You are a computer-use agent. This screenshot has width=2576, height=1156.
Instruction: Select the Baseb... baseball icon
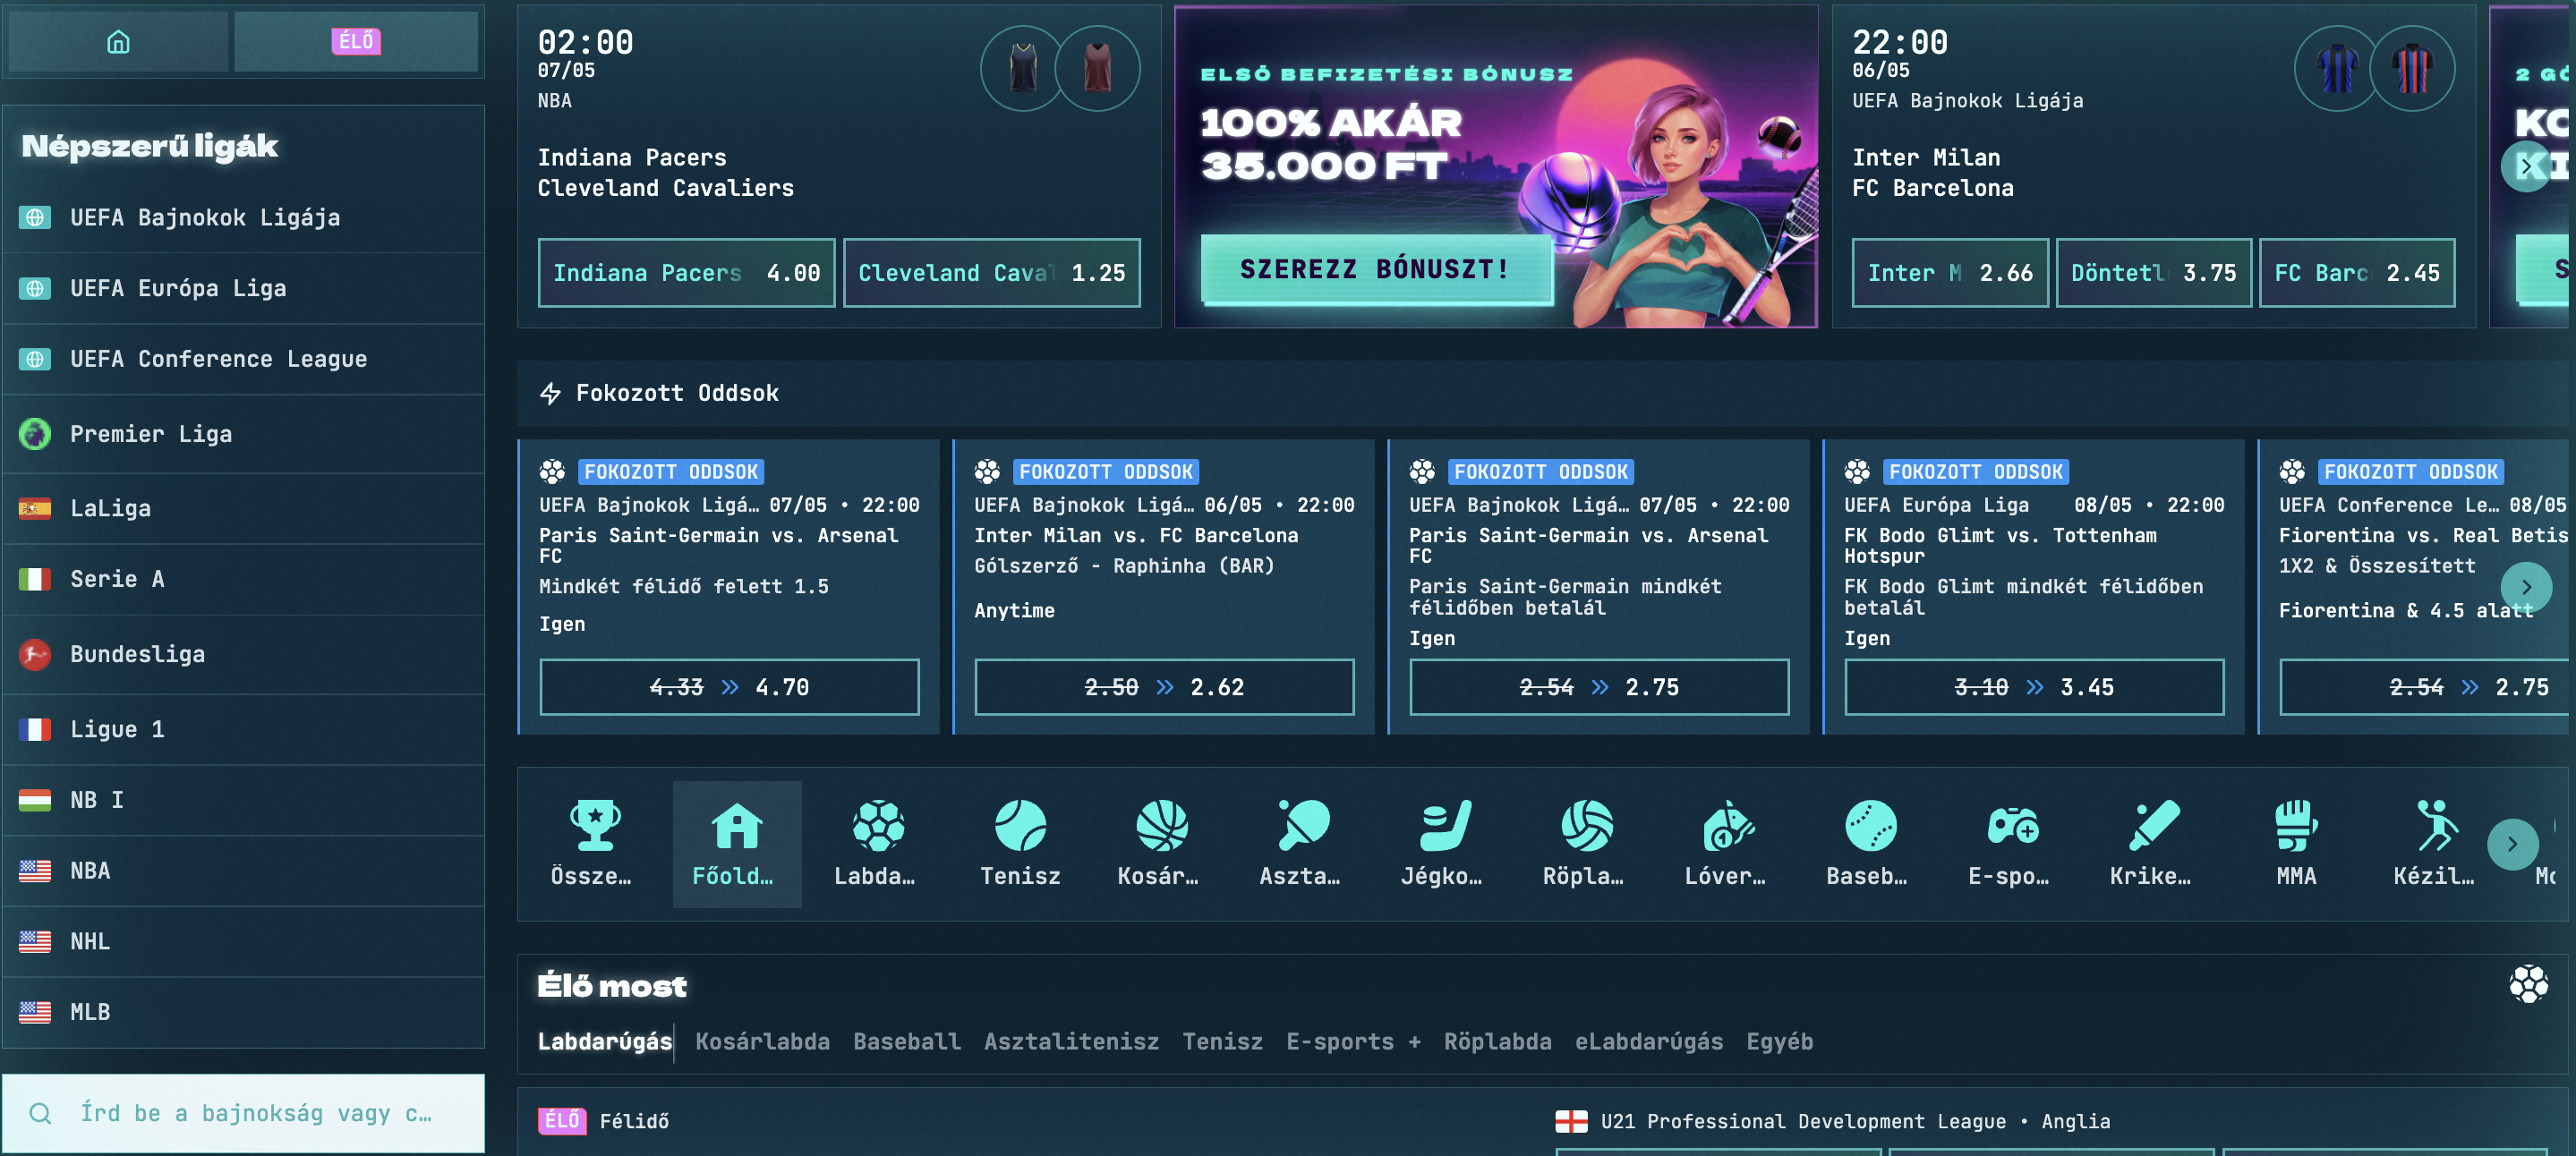(x=1870, y=844)
